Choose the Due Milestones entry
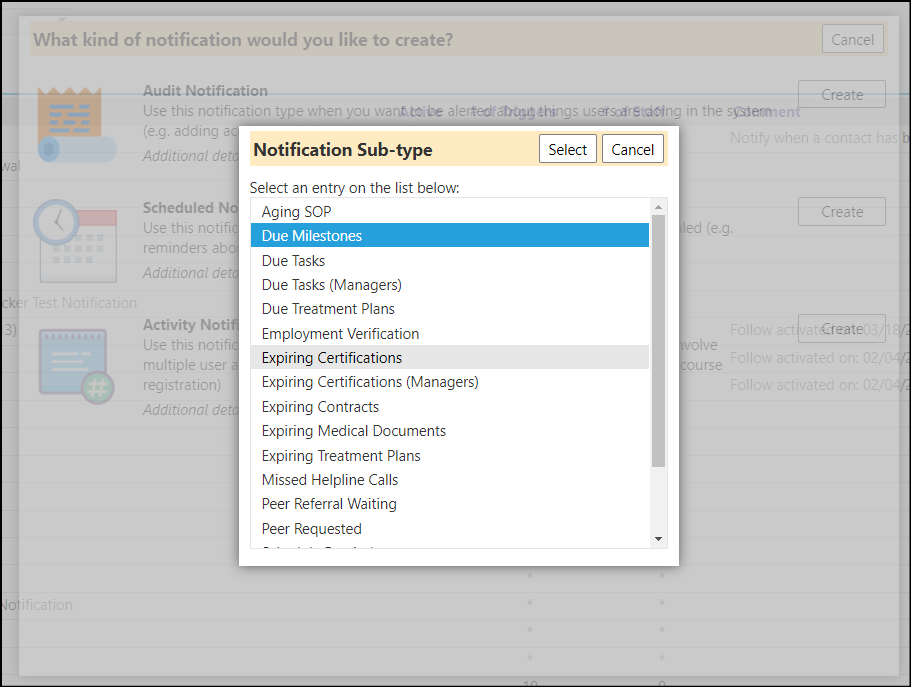911x687 pixels. tap(450, 235)
